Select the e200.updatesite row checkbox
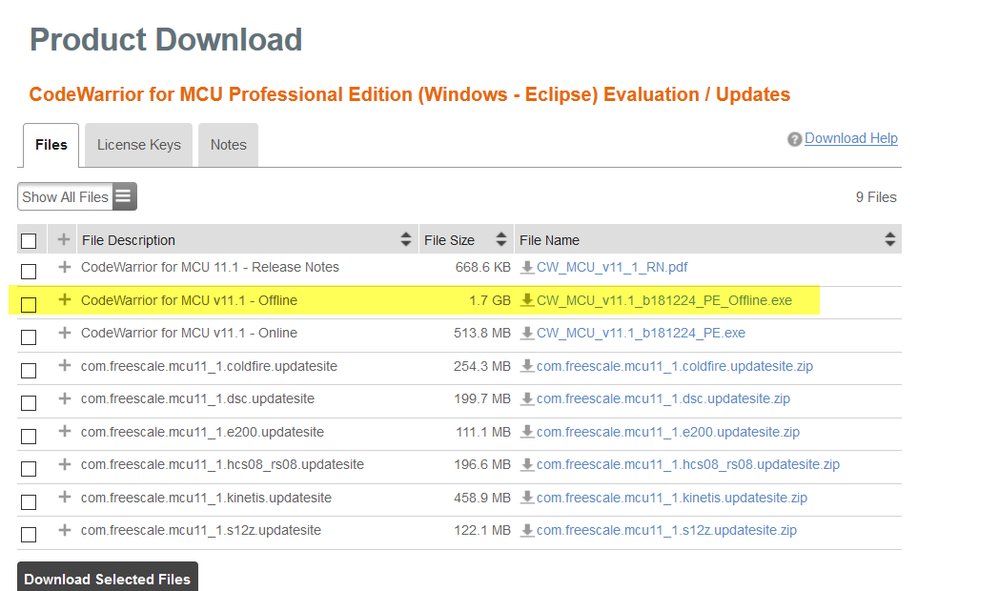Image resolution: width=999 pixels, height=591 pixels. click(29, 436)
